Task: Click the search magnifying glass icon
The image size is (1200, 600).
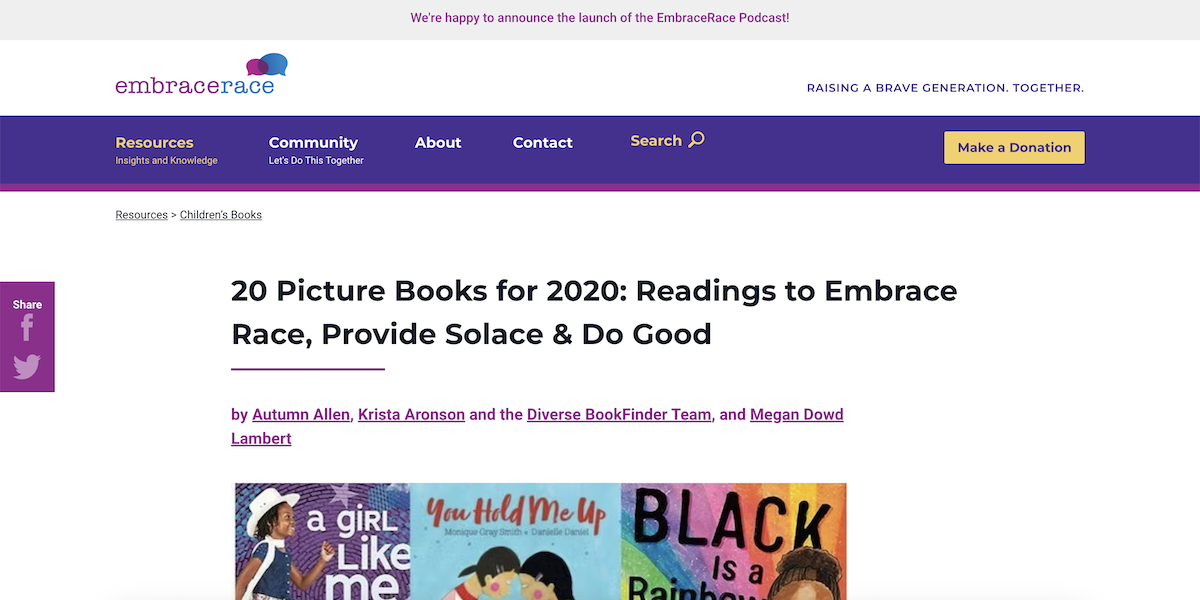Action: click(x=697, y=140)
